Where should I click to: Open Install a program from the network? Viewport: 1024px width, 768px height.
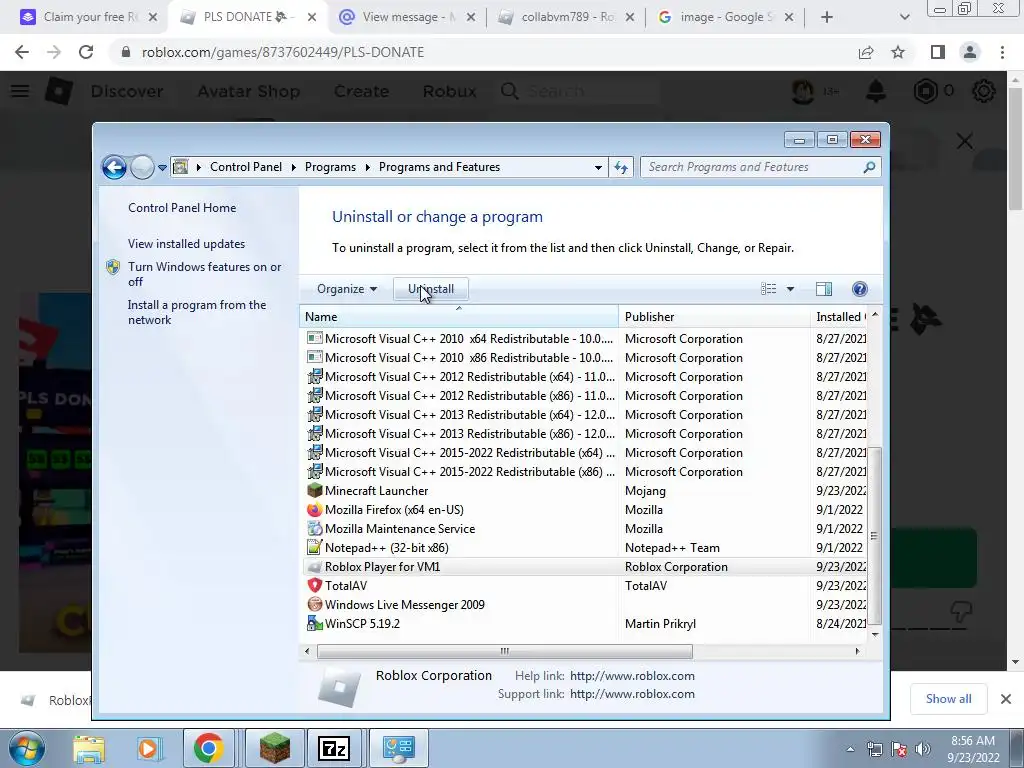point(197,312)
